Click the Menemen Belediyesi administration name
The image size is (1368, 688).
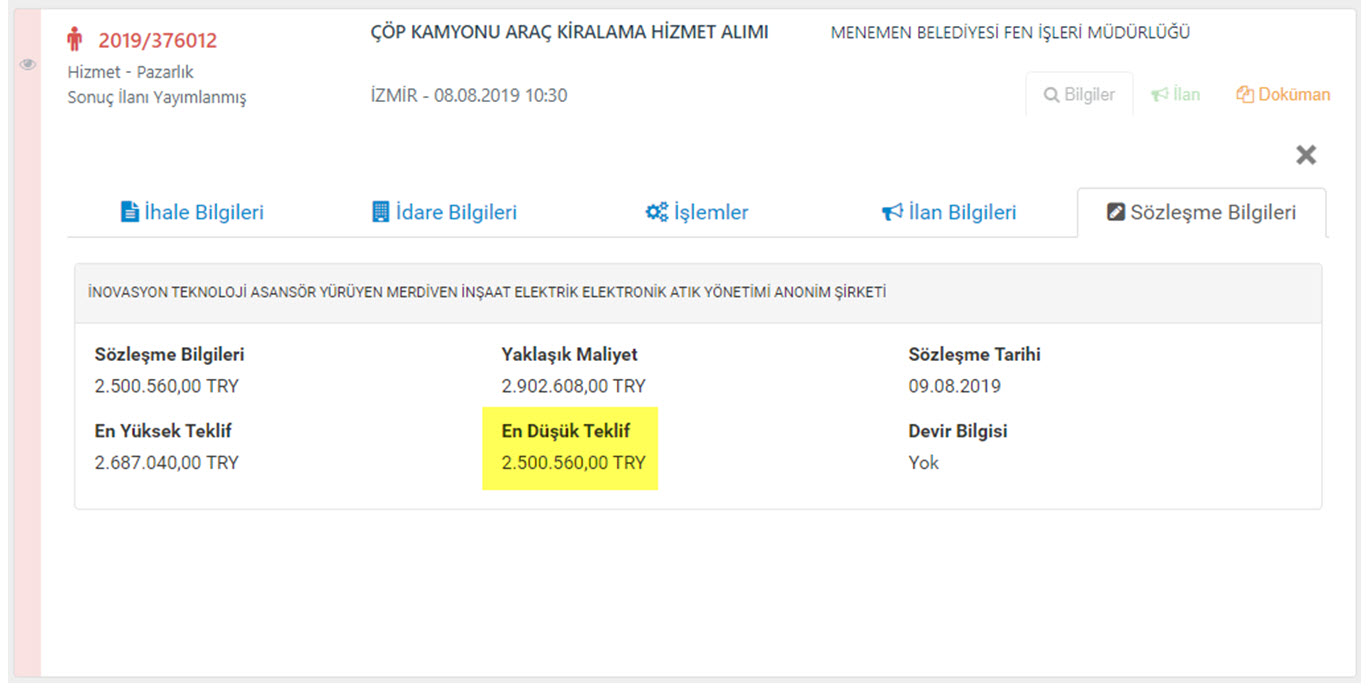click(1010, 33)
